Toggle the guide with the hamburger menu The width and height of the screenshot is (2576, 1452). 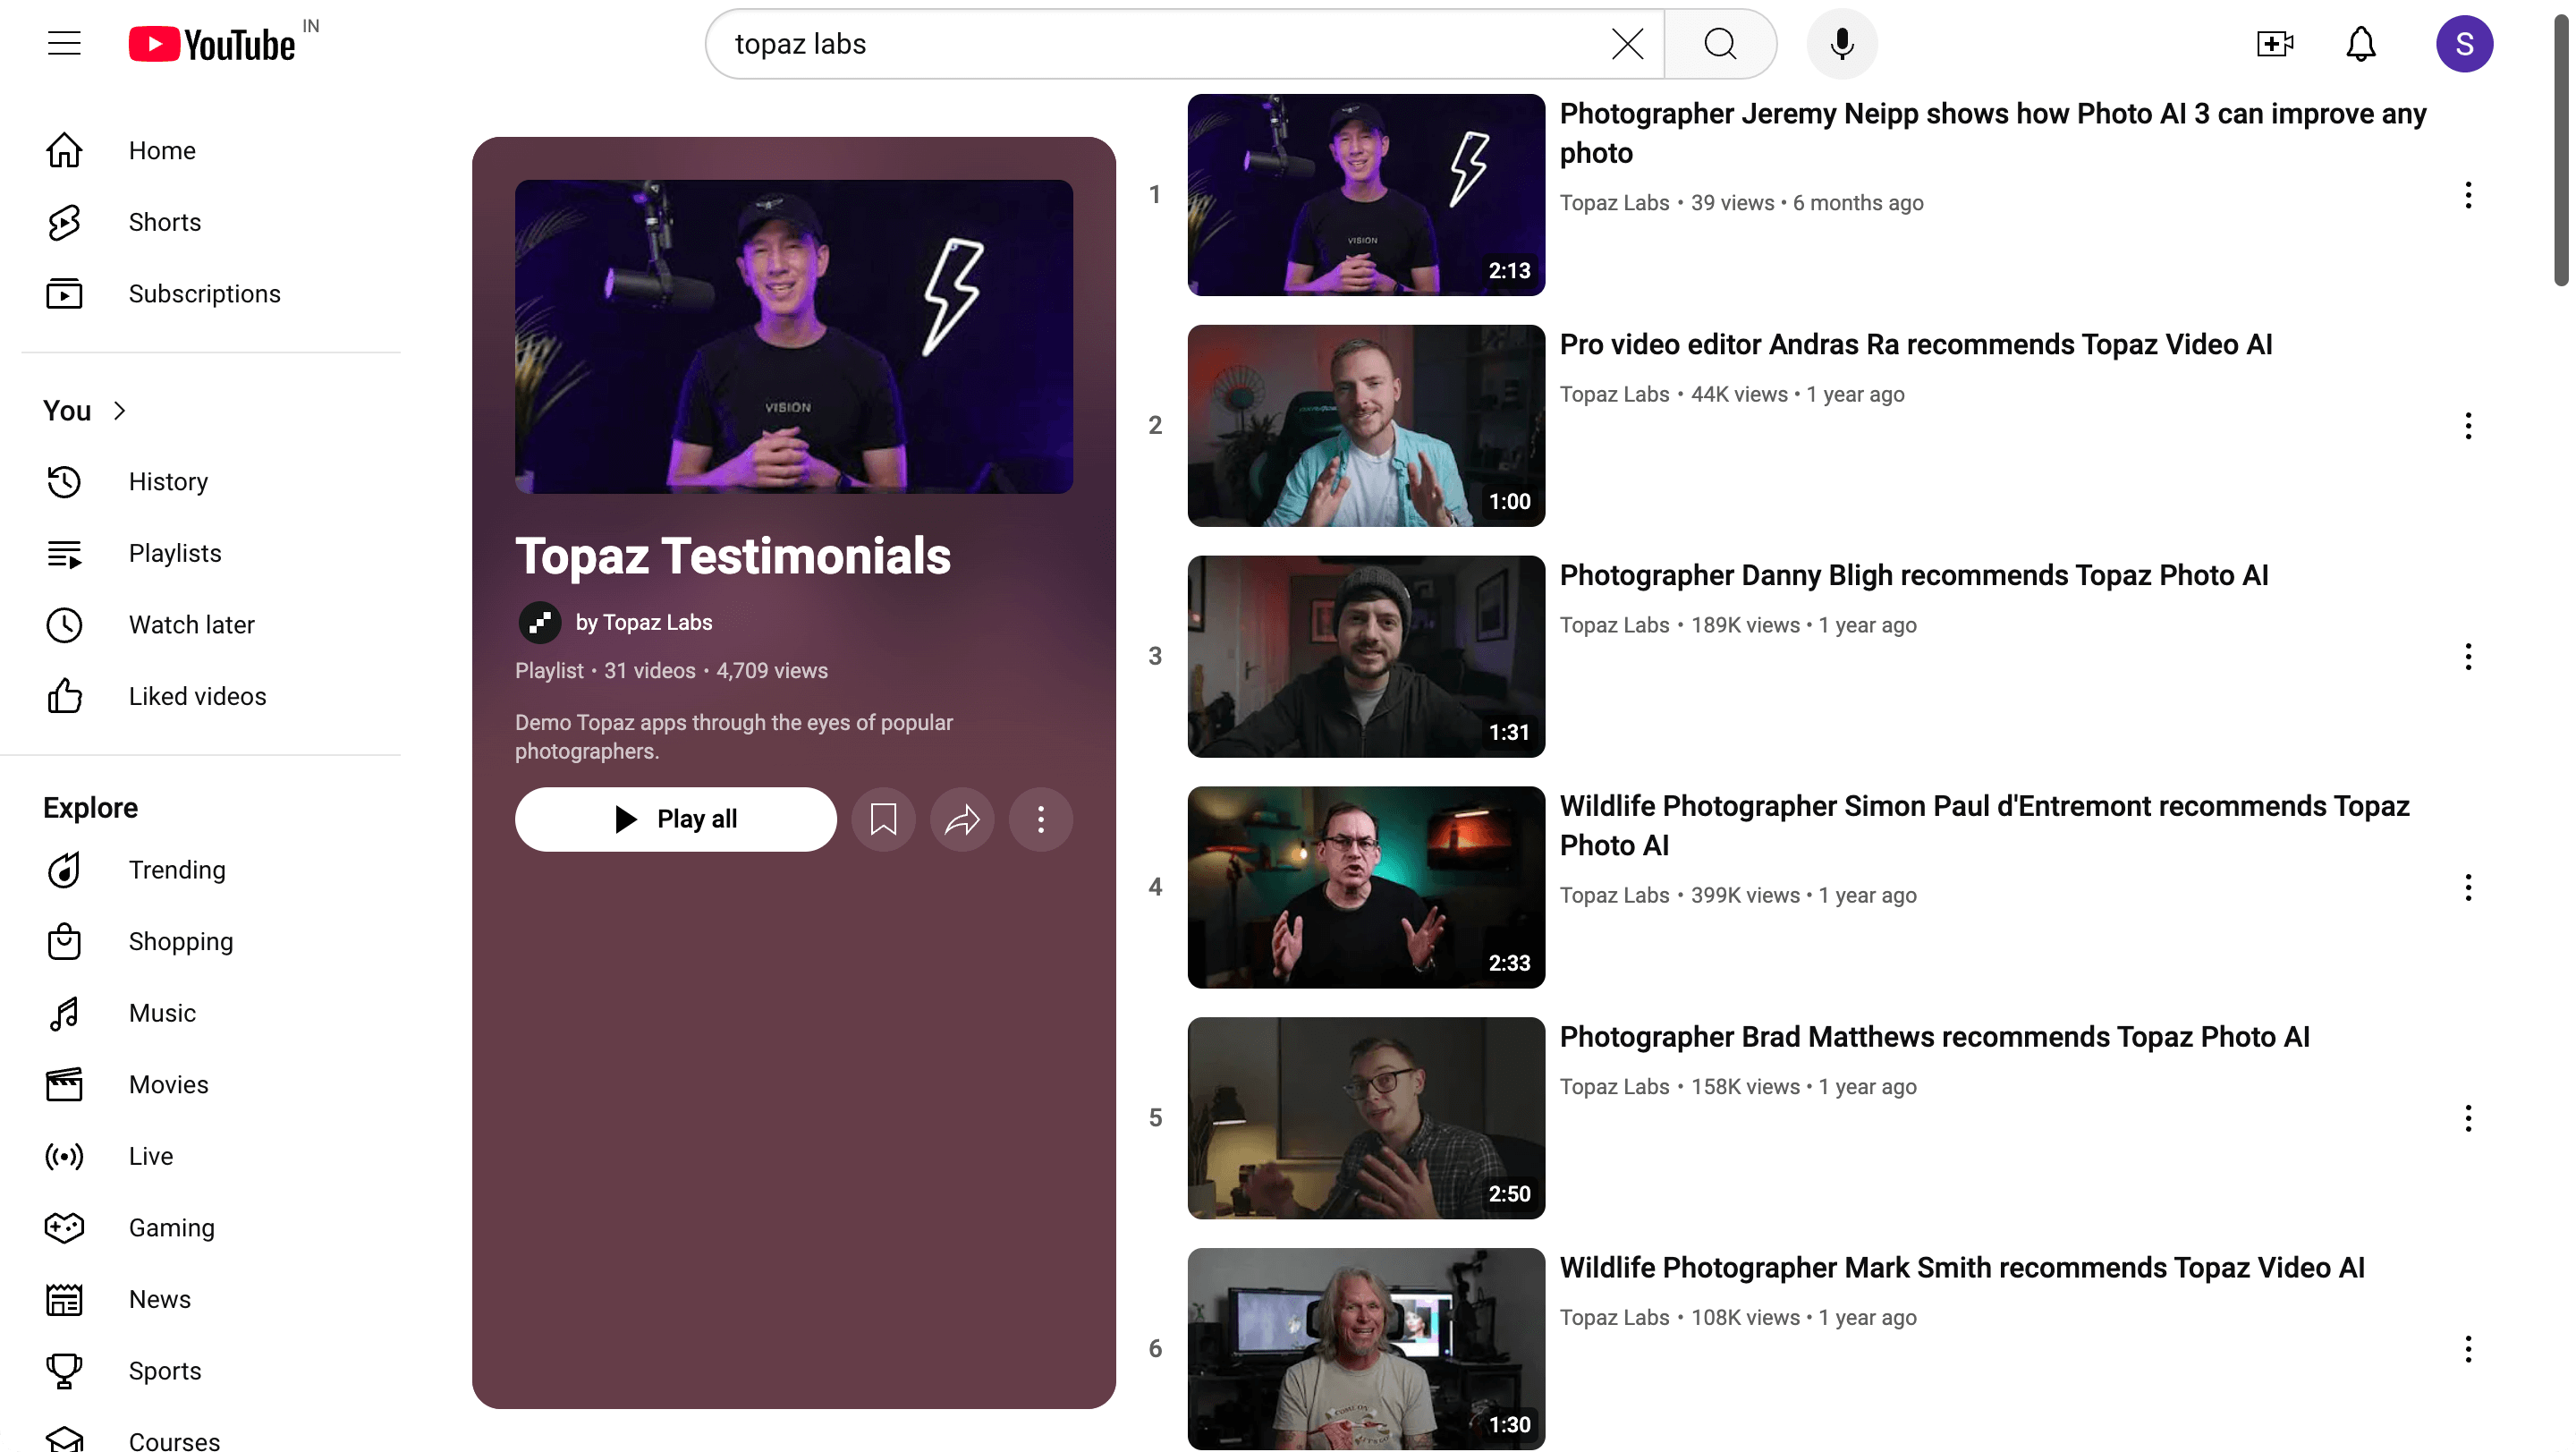pyautogui.click(x=64, y=44)
